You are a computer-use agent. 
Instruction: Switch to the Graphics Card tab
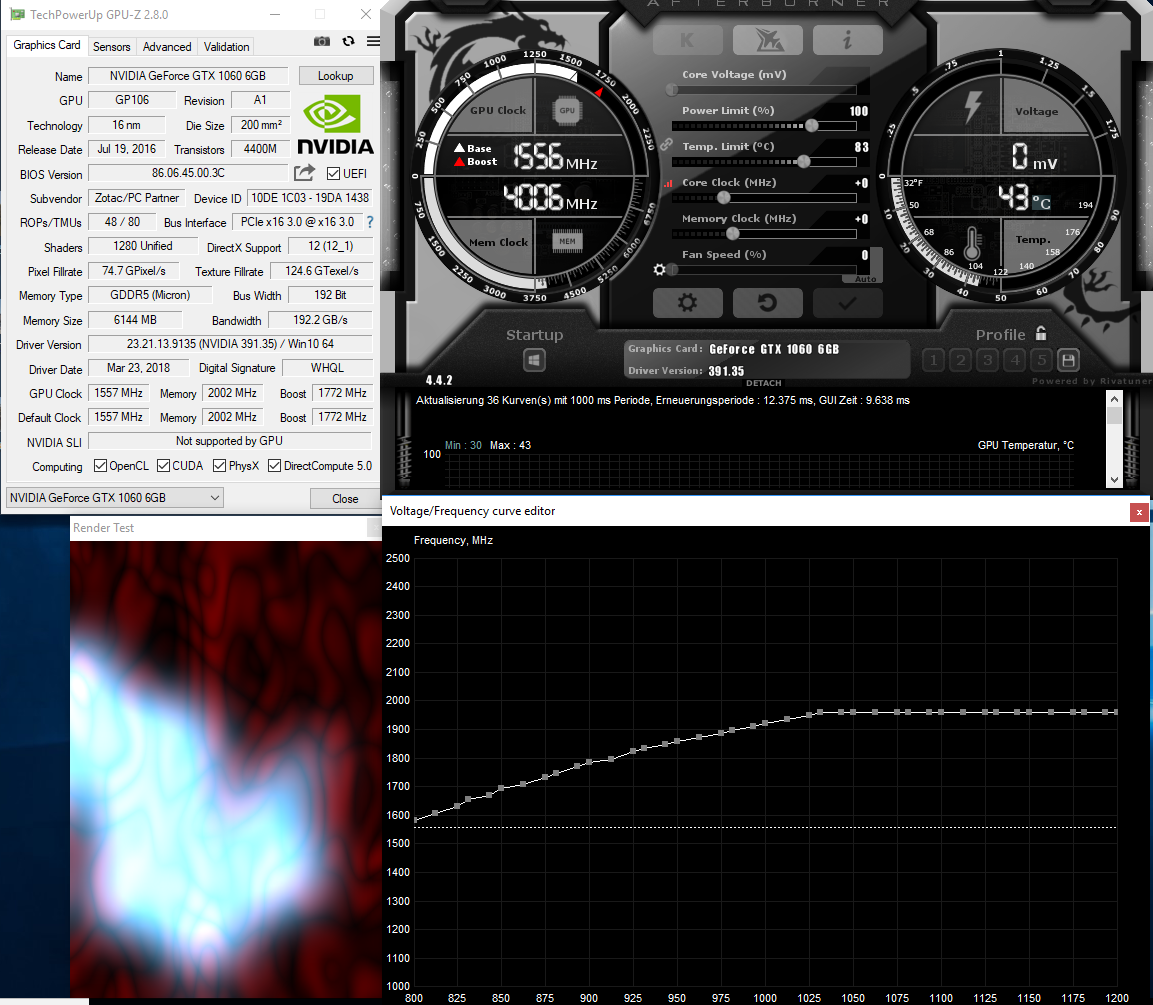(47, 45)
